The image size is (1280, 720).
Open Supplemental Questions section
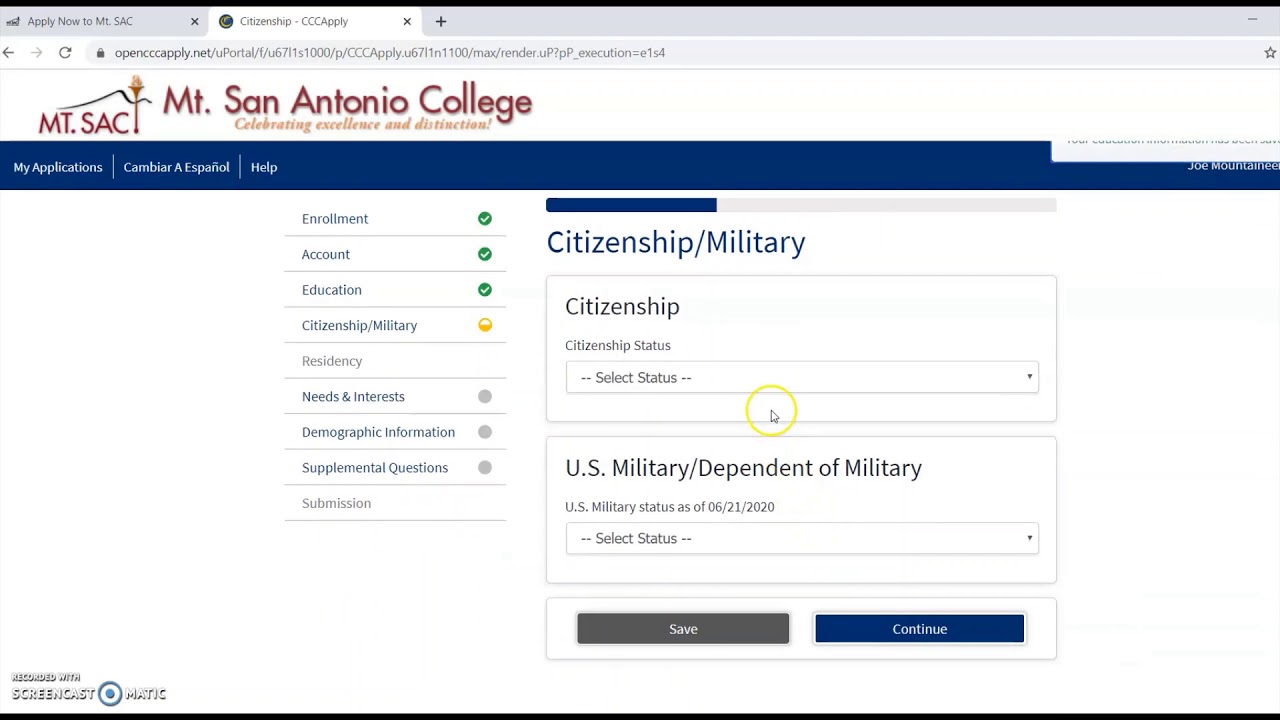pyautogui.click(x=375, y=467)
